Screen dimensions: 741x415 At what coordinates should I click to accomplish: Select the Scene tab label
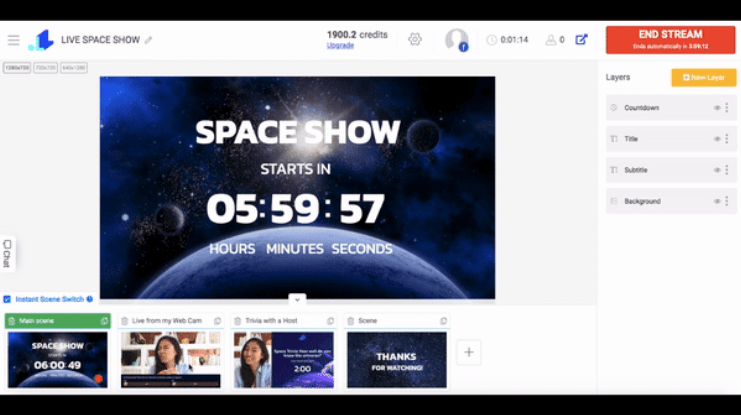(367, 321)
